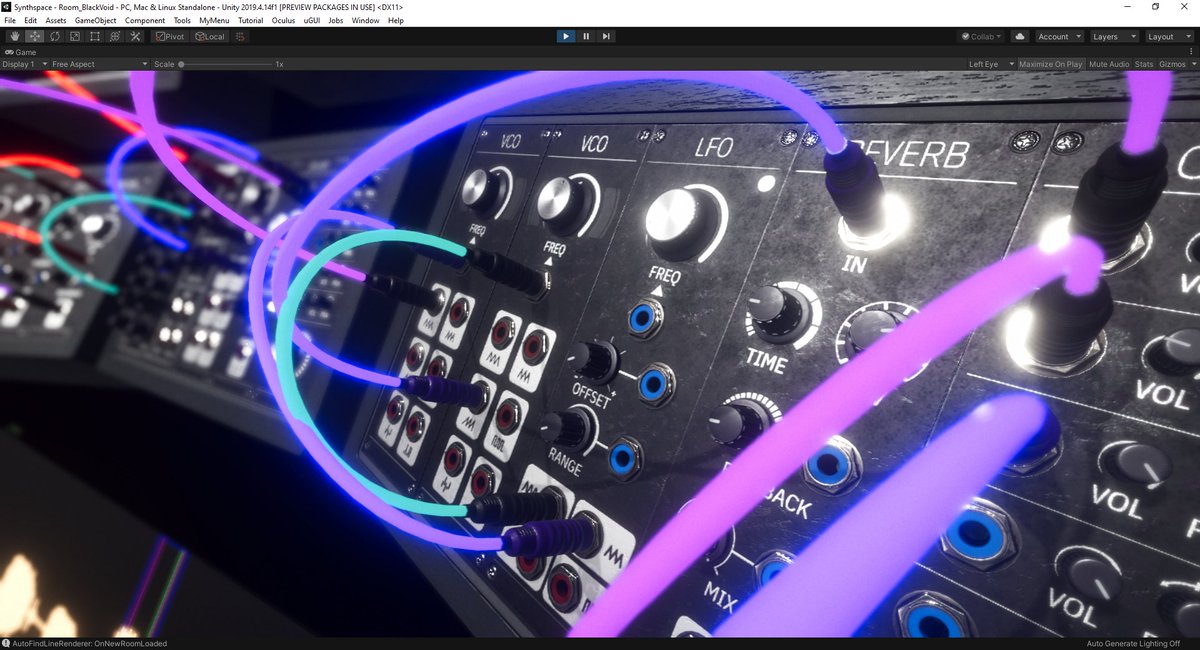Pause the game playback
The width and height of the screenshot is (1200, 650).
586,36
